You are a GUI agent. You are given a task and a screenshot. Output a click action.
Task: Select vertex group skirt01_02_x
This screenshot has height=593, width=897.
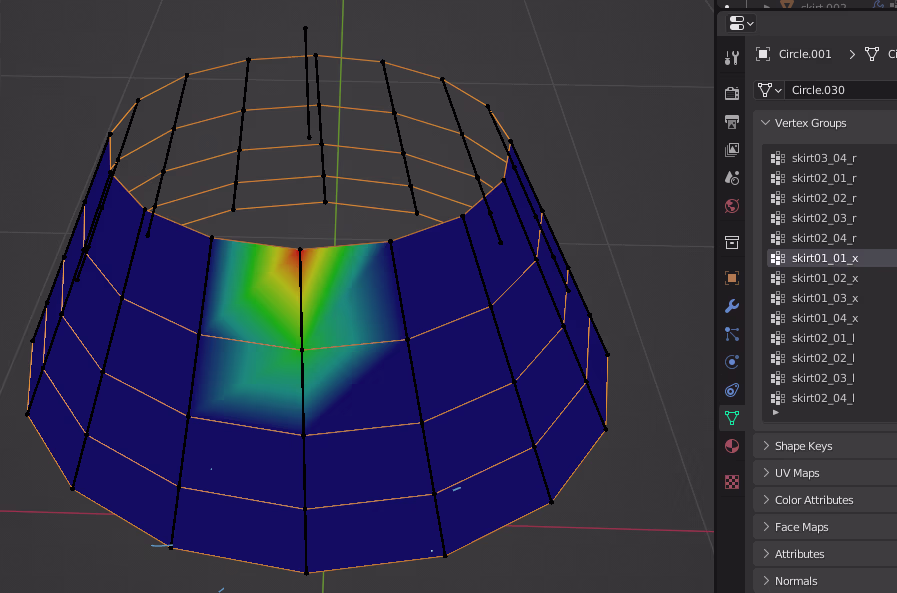(x=832, y=278)
